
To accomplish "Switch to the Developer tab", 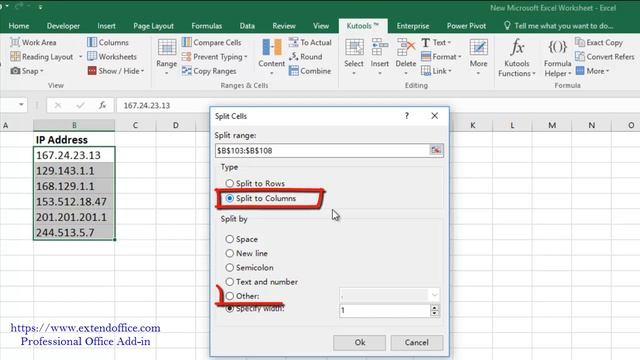I will click(x=63, y=26).
